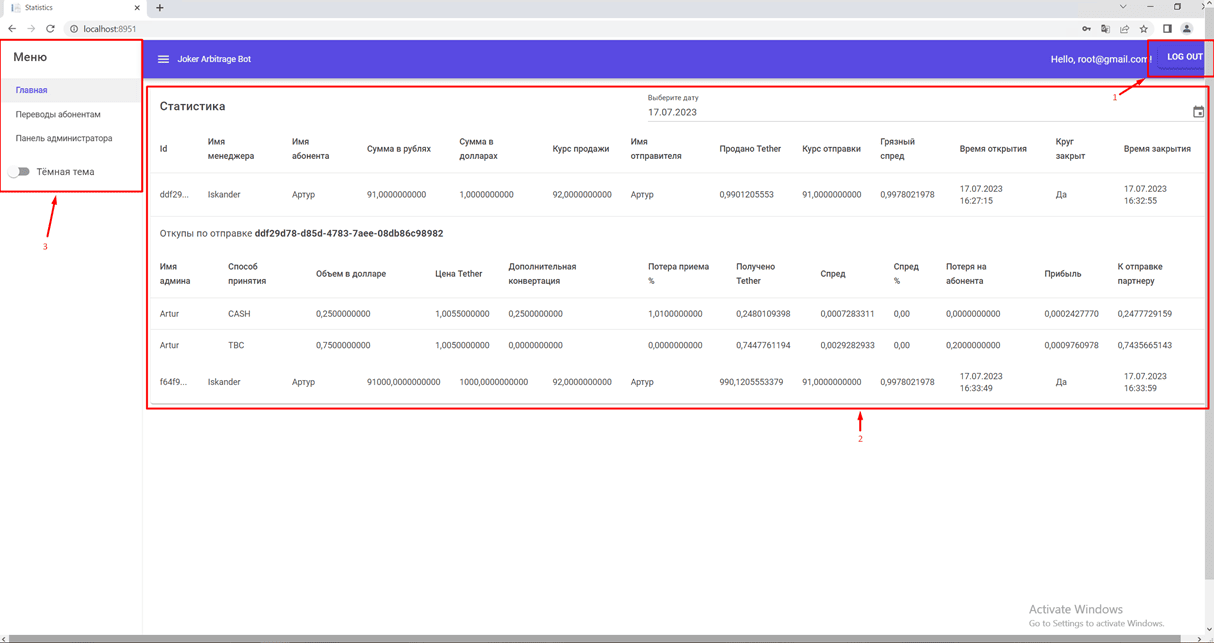Toggle the Тёмная тема dark theme switch
This screenshot has width=1214, height=643.
pos(19,171)
